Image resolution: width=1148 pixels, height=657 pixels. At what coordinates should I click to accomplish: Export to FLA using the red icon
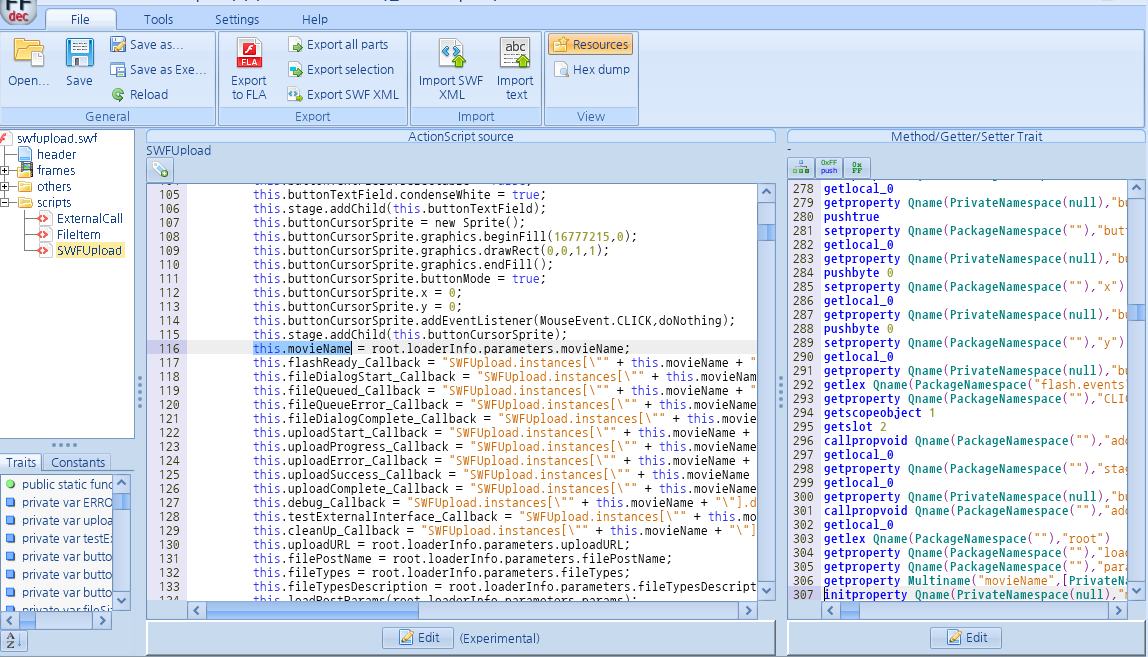249,53
